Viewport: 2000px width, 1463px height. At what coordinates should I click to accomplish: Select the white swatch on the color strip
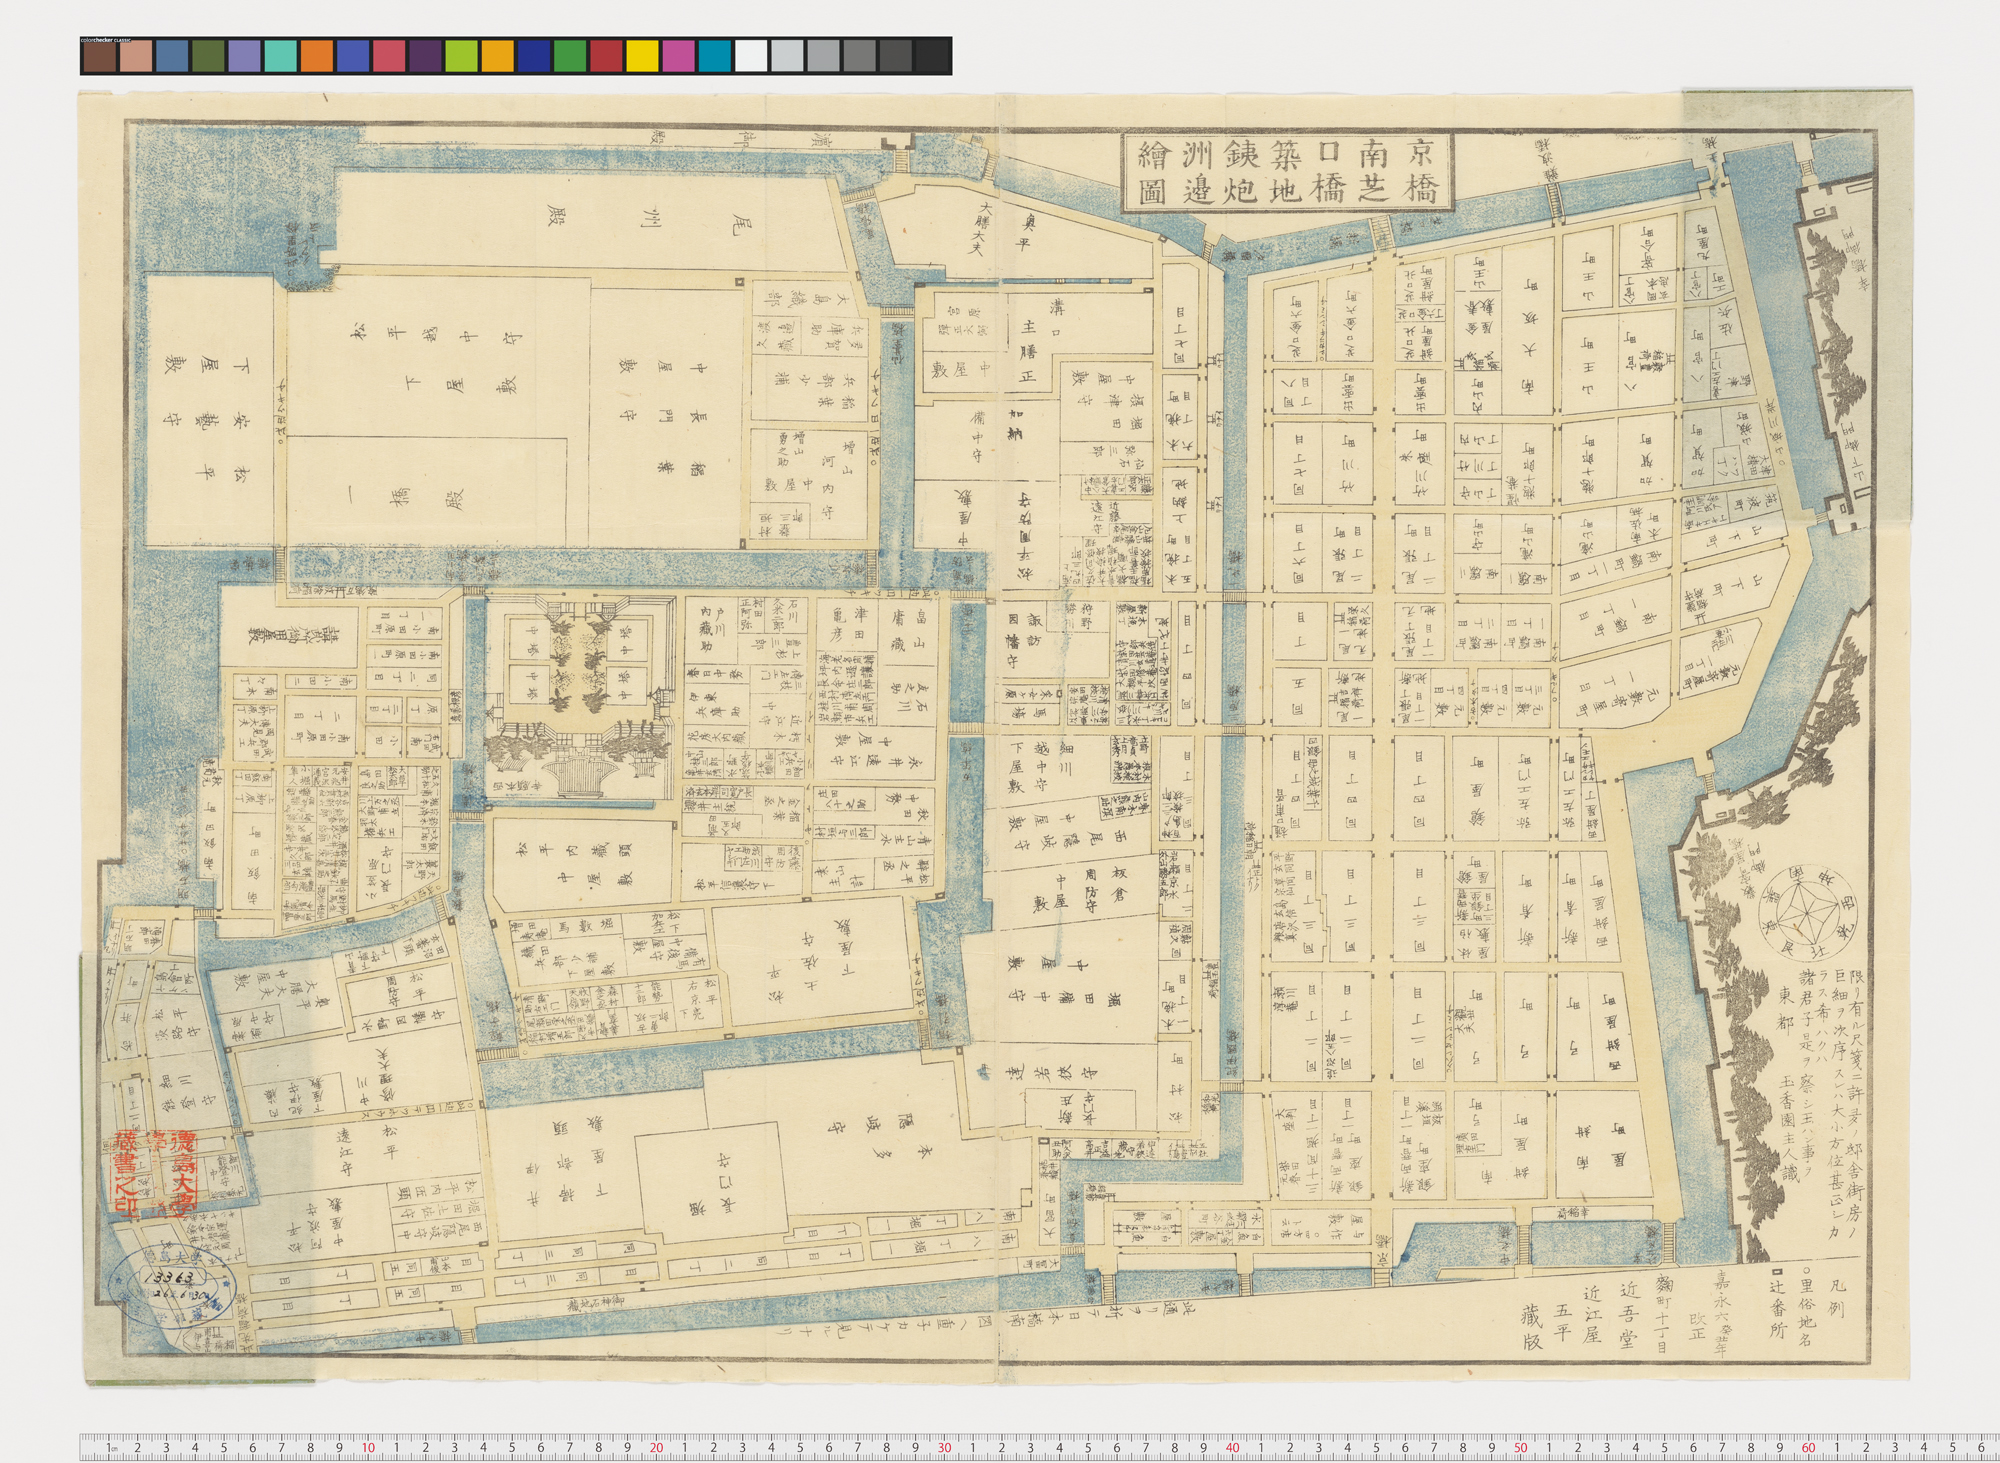(x=751, y=56)
